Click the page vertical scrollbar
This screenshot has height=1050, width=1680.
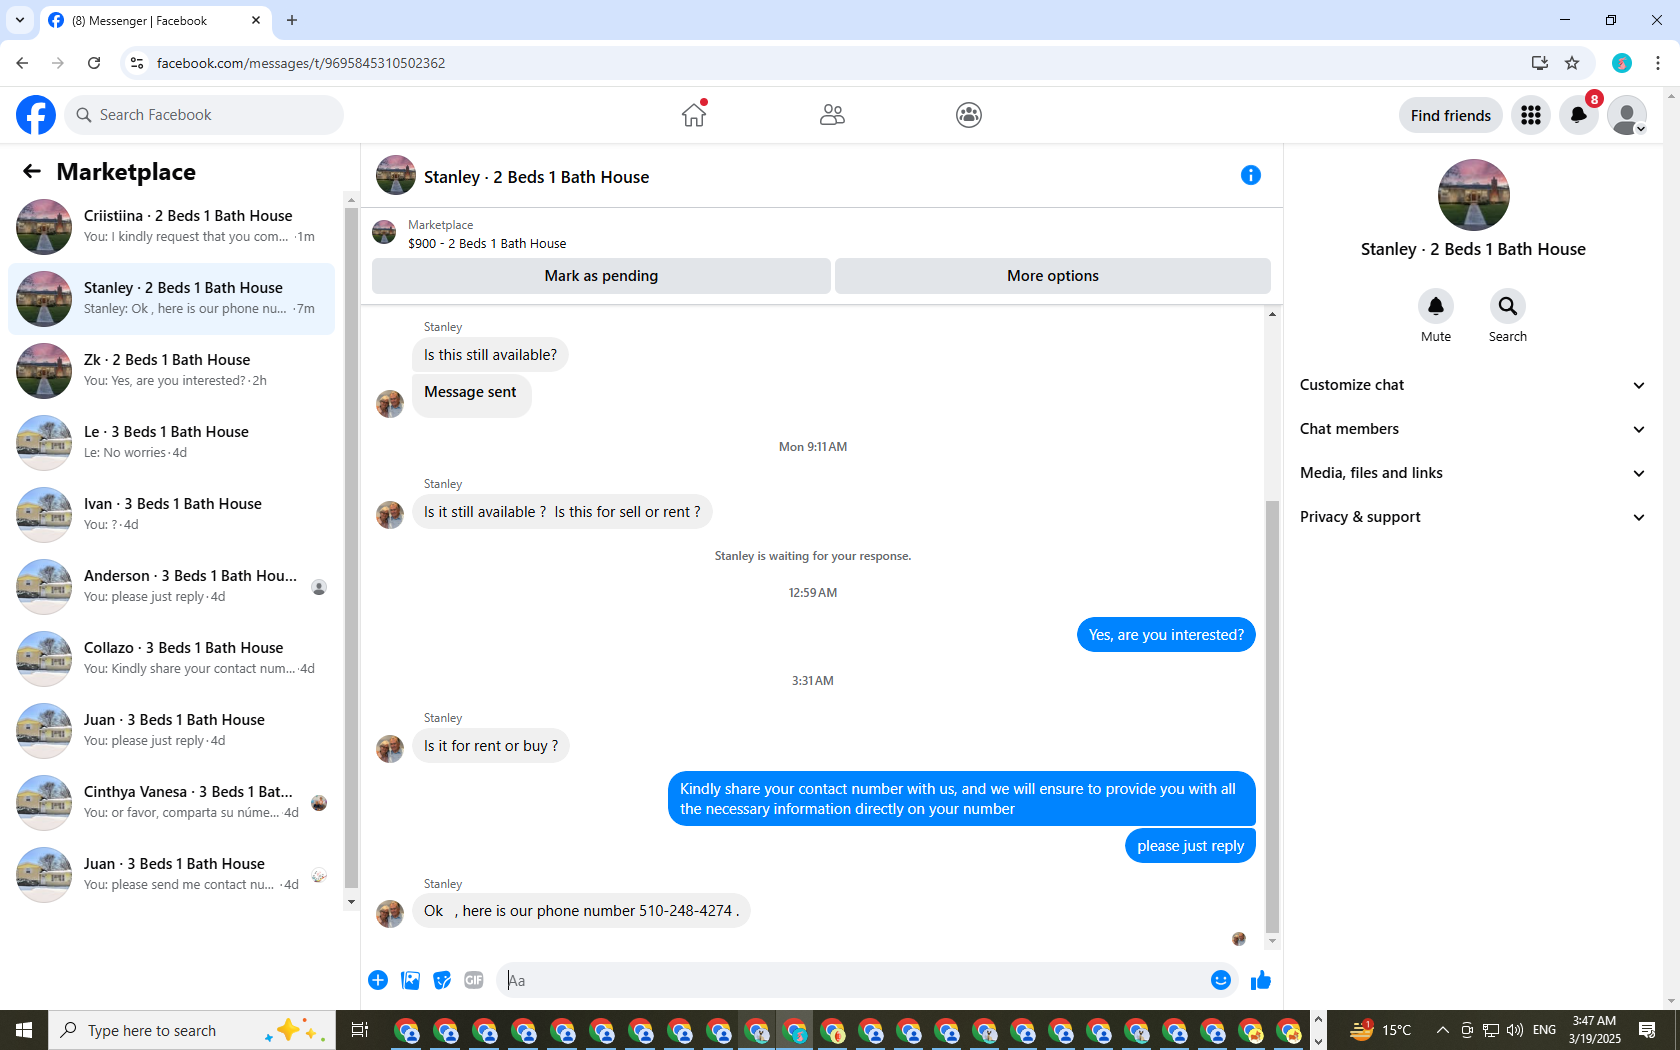point(1671,548)
